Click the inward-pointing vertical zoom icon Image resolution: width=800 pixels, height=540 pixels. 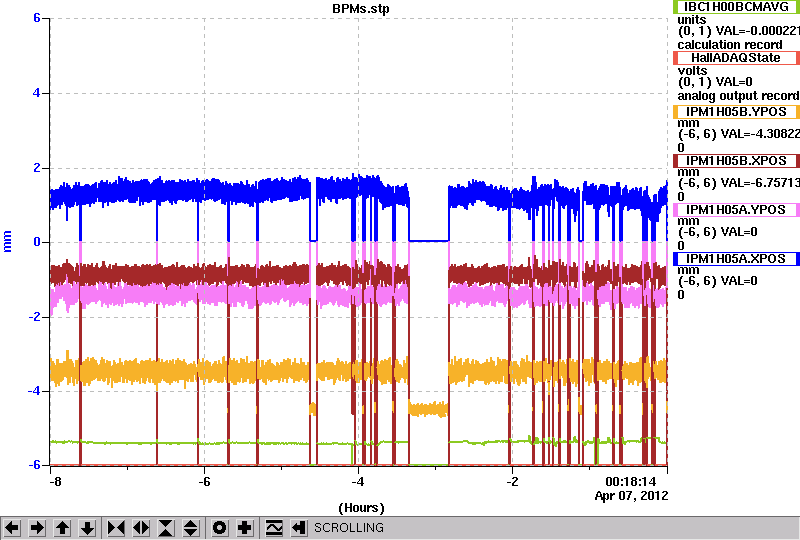click(166, 528)
